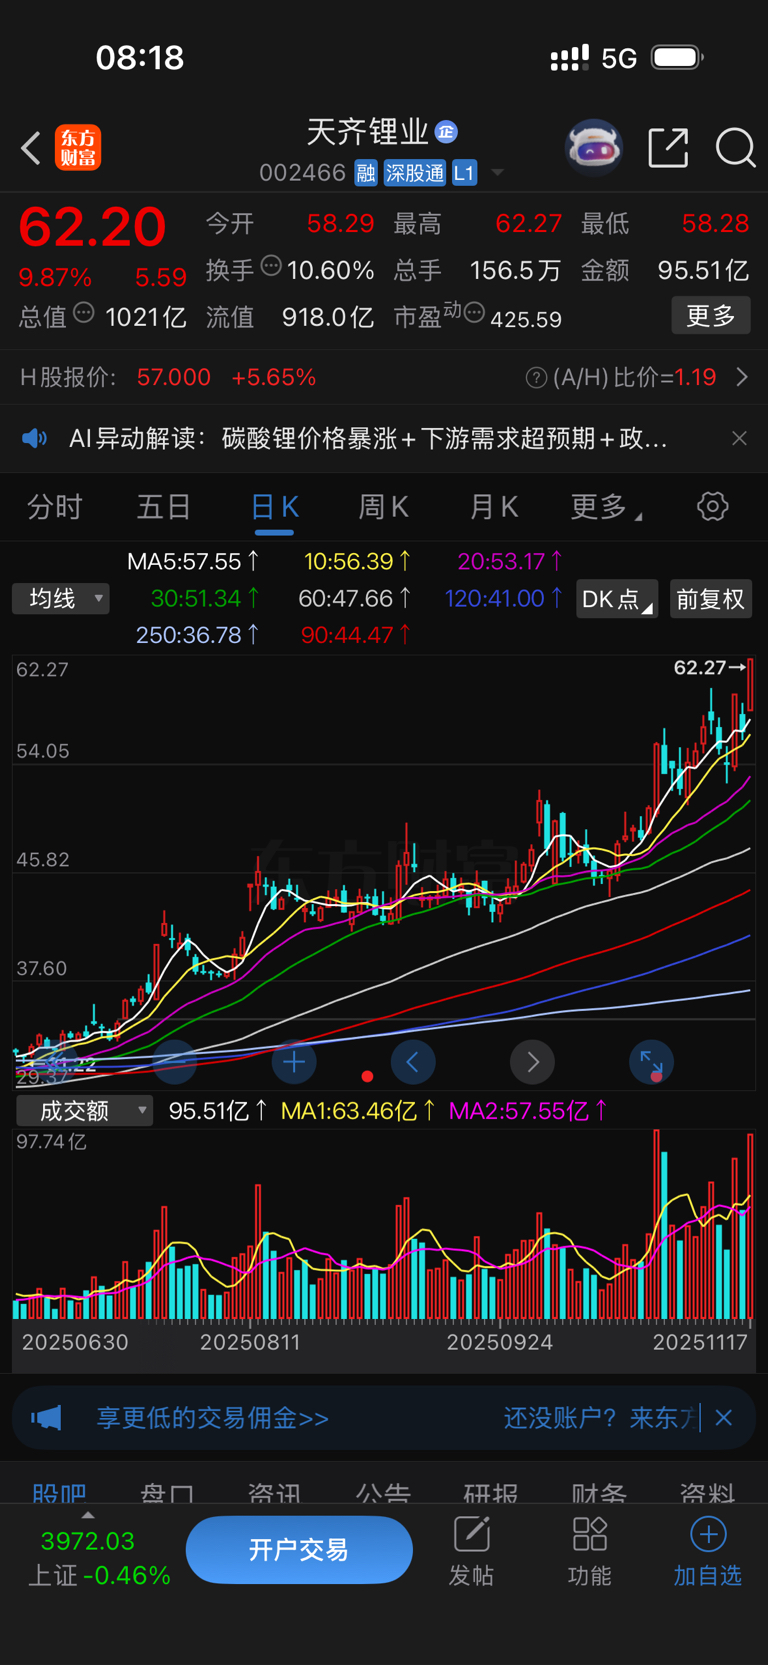This screenshot has width=769, height=1665.
Task: Move chart right with arrow button
Action: coord(533,1062)
